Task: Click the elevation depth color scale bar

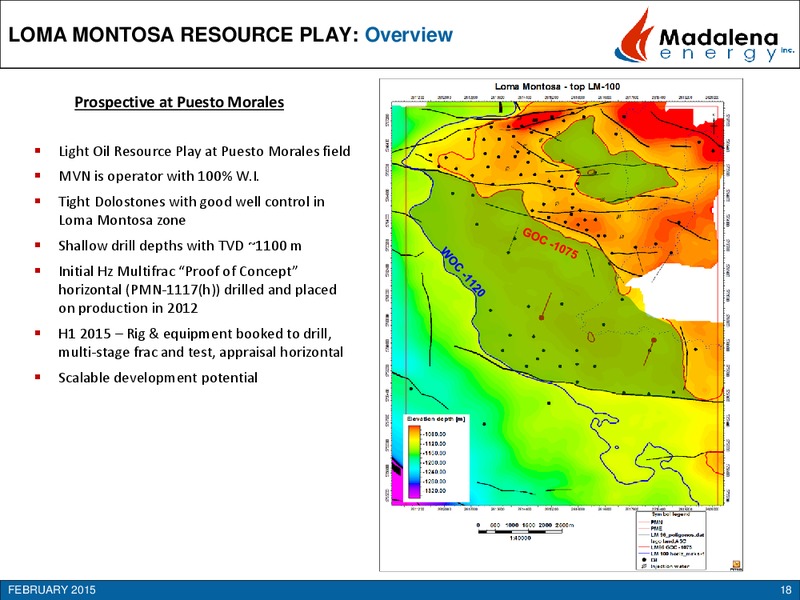Action: tap(414, 462)
